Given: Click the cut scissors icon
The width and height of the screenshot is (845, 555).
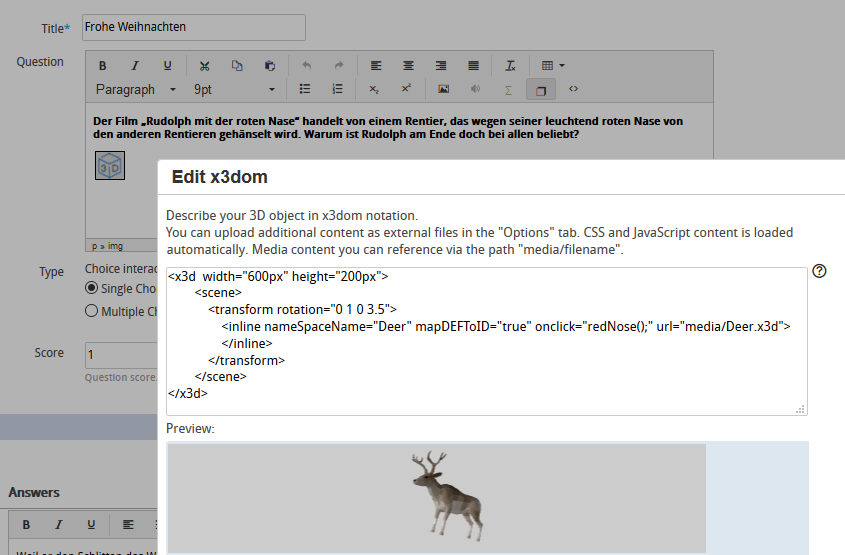Looking at the screenshot, I should coord(204,66).
